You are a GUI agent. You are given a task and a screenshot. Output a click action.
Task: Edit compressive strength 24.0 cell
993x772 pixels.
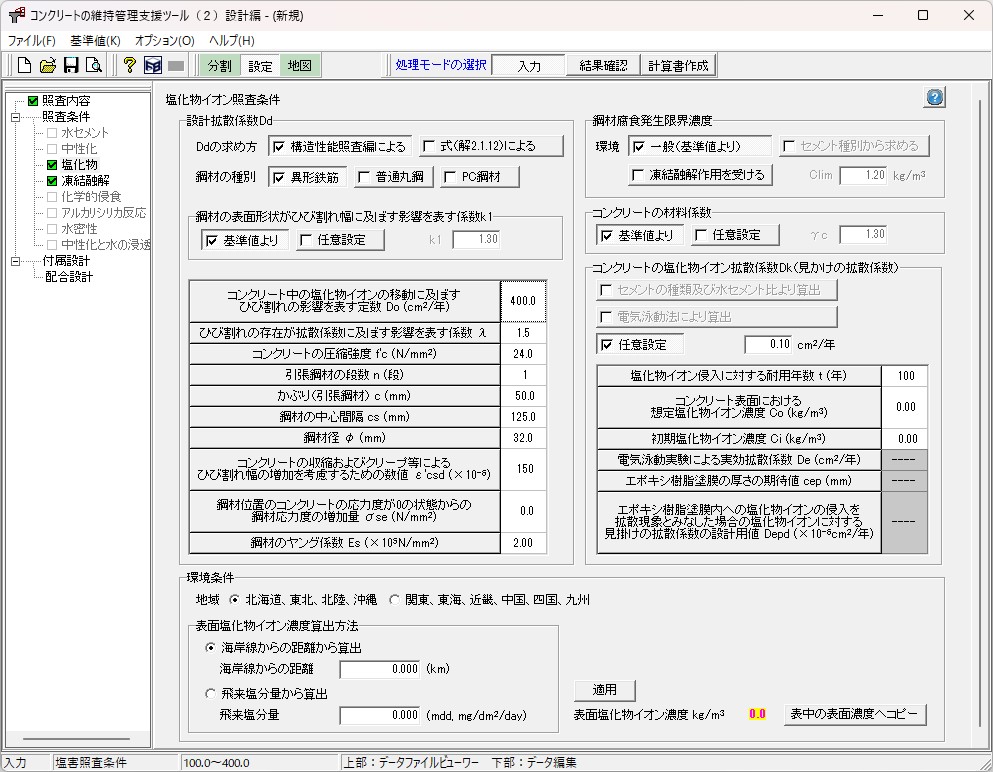[x=523, y=354]
